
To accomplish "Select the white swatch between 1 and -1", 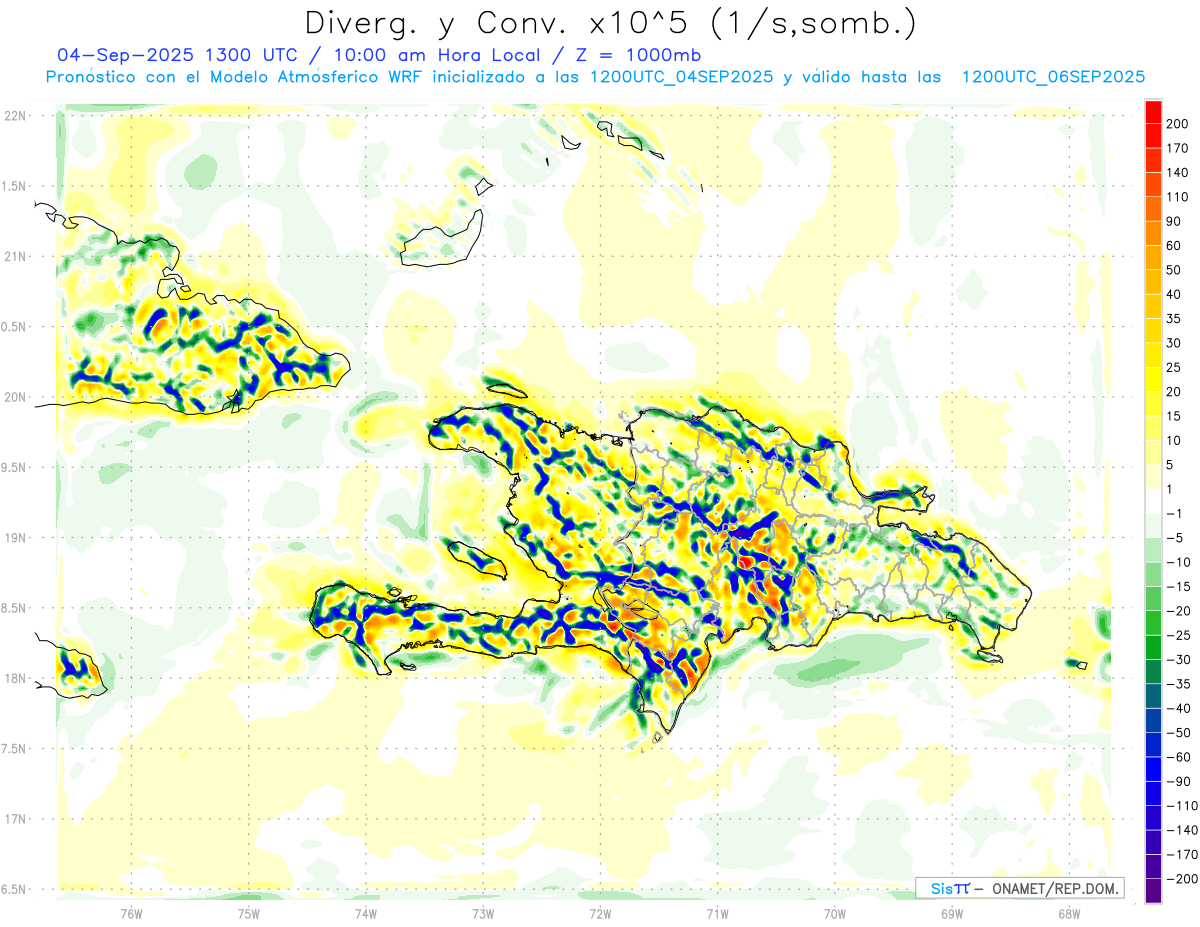I will click(x=1153, y=501).
